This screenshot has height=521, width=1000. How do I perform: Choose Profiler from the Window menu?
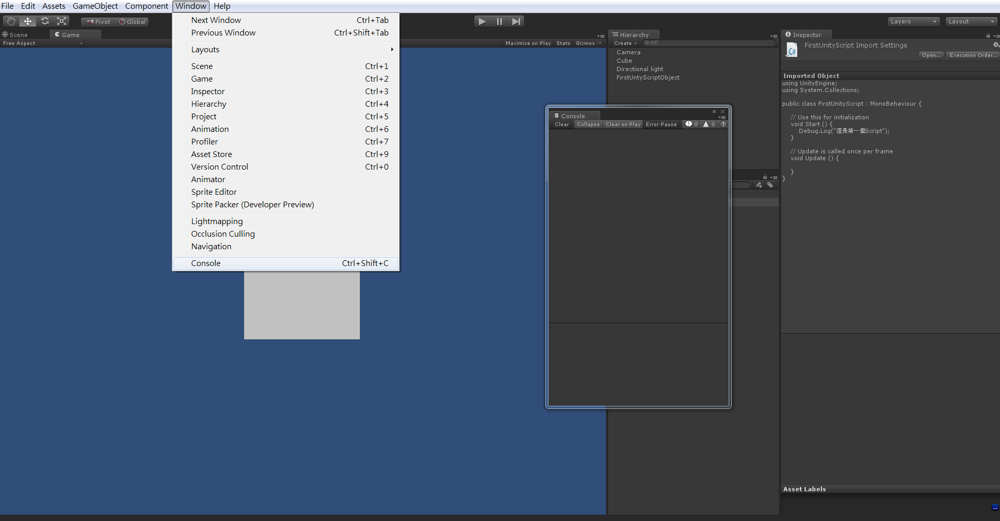[x=205, y=142]
